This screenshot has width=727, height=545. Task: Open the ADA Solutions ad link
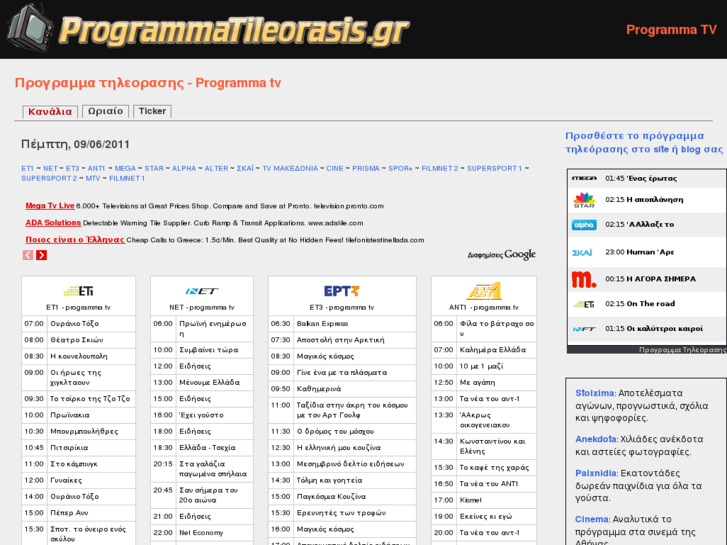pos(53,223)
